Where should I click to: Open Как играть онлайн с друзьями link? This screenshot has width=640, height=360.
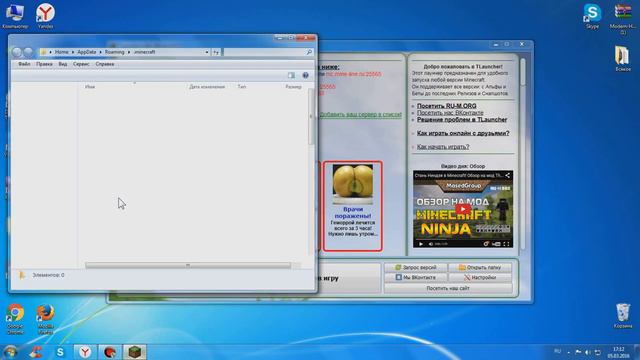[463, 133]
